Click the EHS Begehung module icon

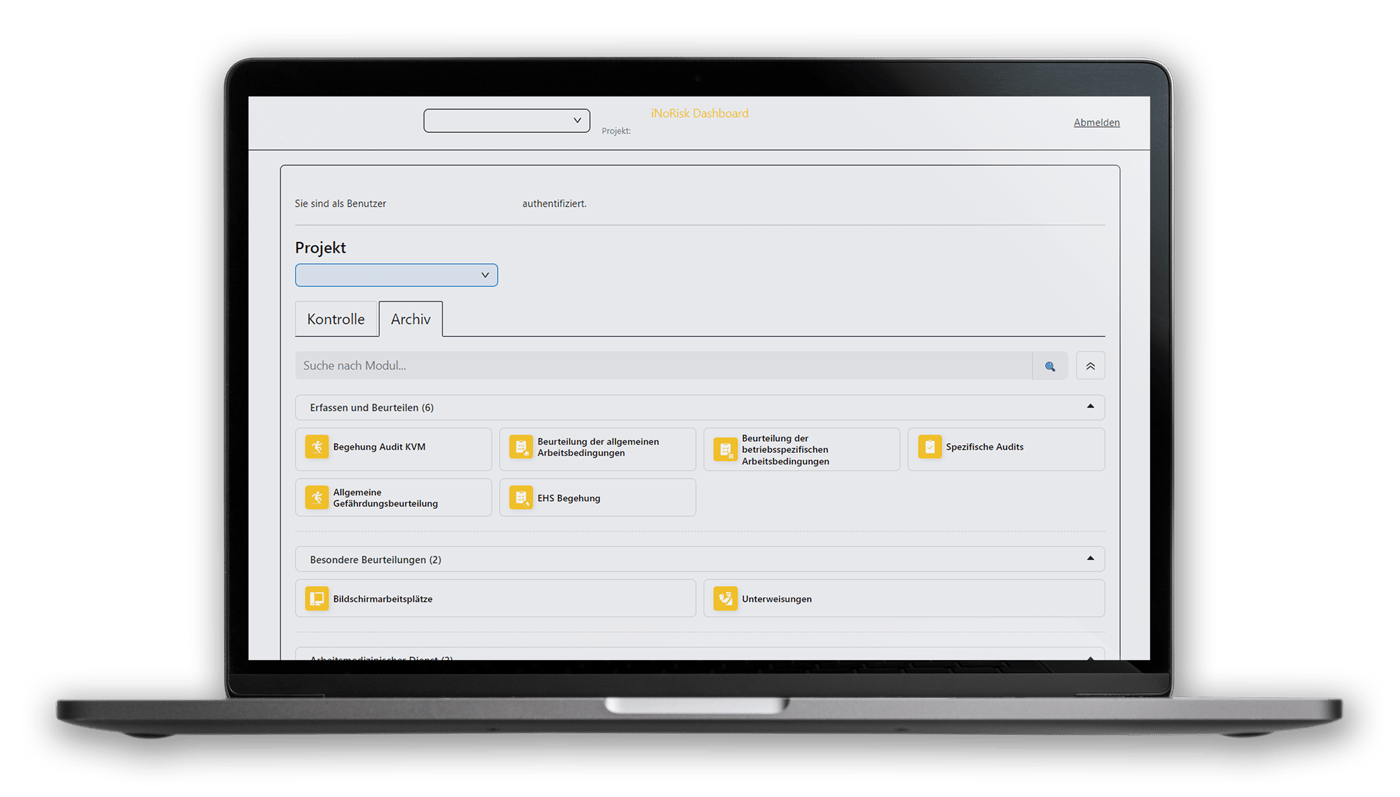(x=521, y=497)
